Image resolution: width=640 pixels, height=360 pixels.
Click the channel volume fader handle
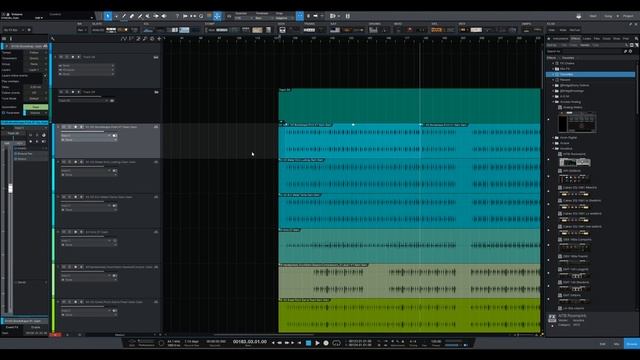pos(11,188)
